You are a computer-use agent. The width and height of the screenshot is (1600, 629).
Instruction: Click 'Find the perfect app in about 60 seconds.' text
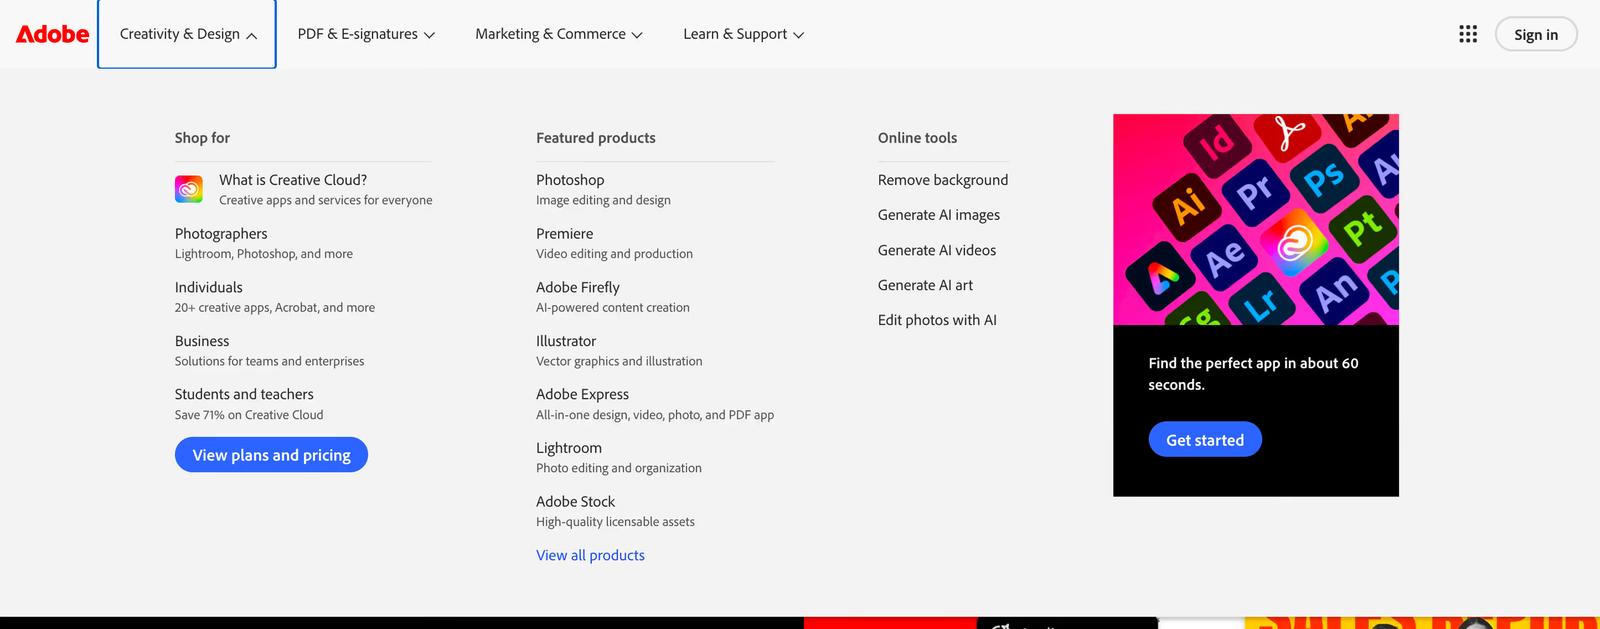click(x=1253, y=374)
